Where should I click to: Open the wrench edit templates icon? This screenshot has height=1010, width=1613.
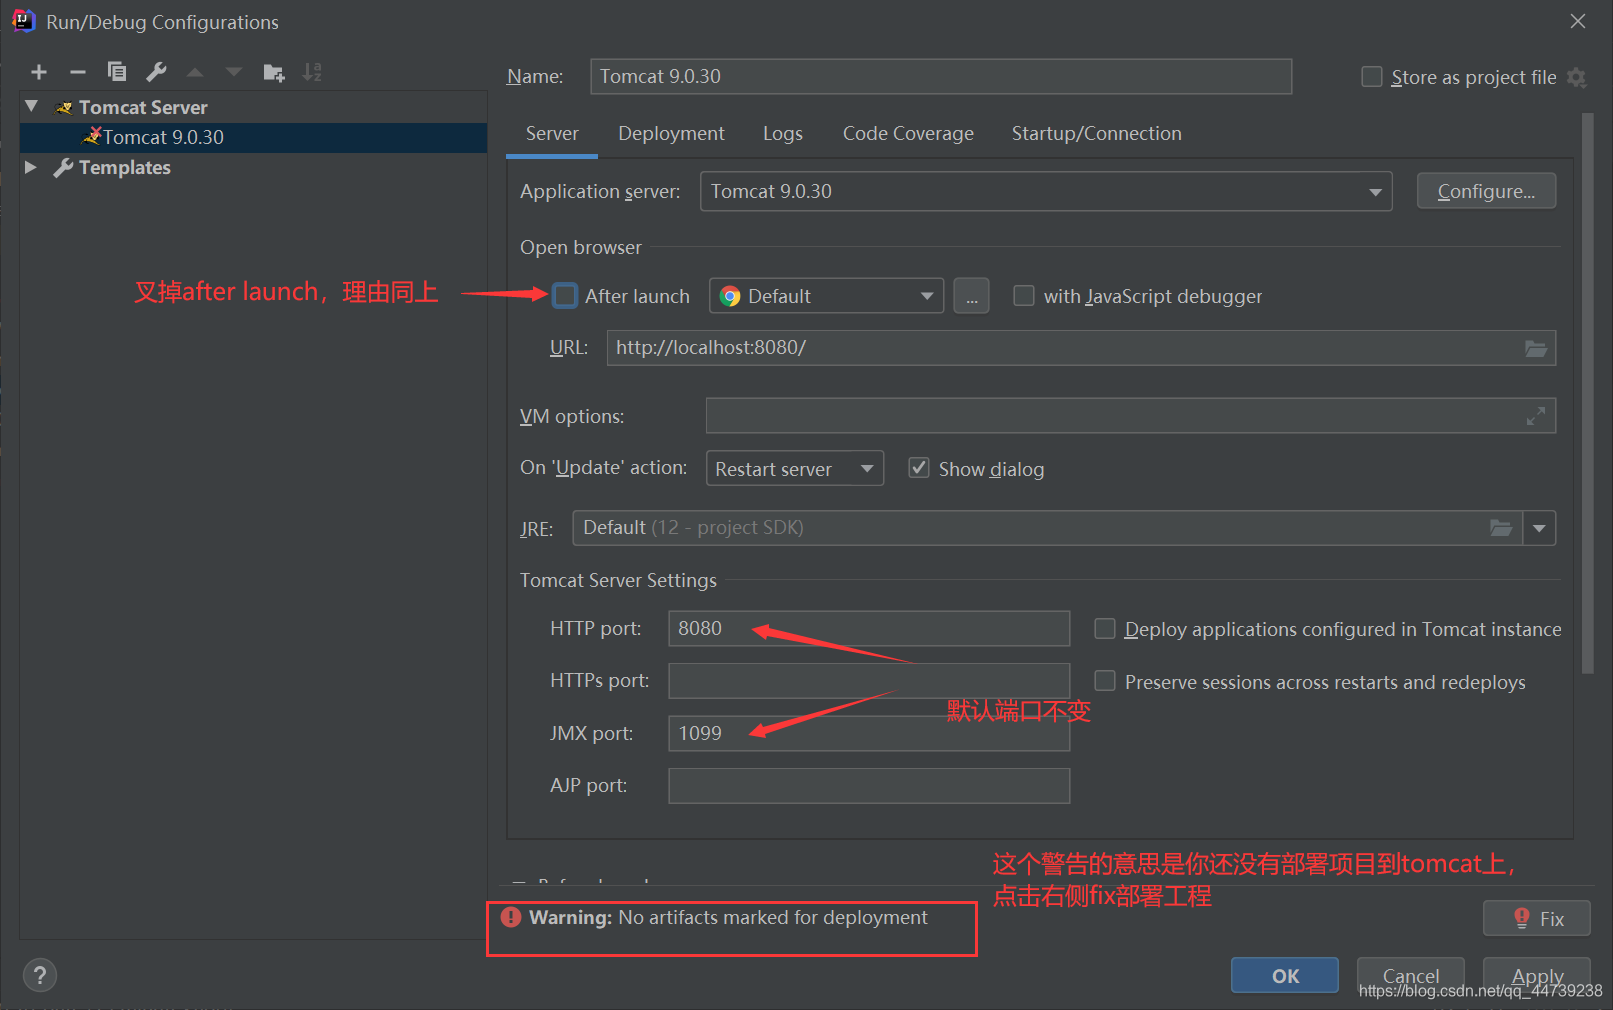156,72
